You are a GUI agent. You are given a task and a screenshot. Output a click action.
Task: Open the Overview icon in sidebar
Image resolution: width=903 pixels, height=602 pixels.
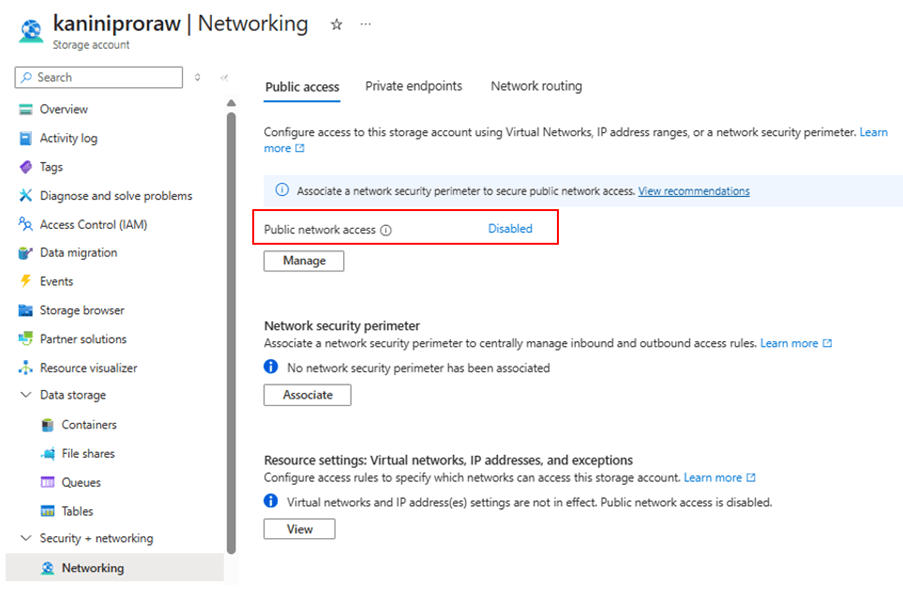[x=26, y=109]
